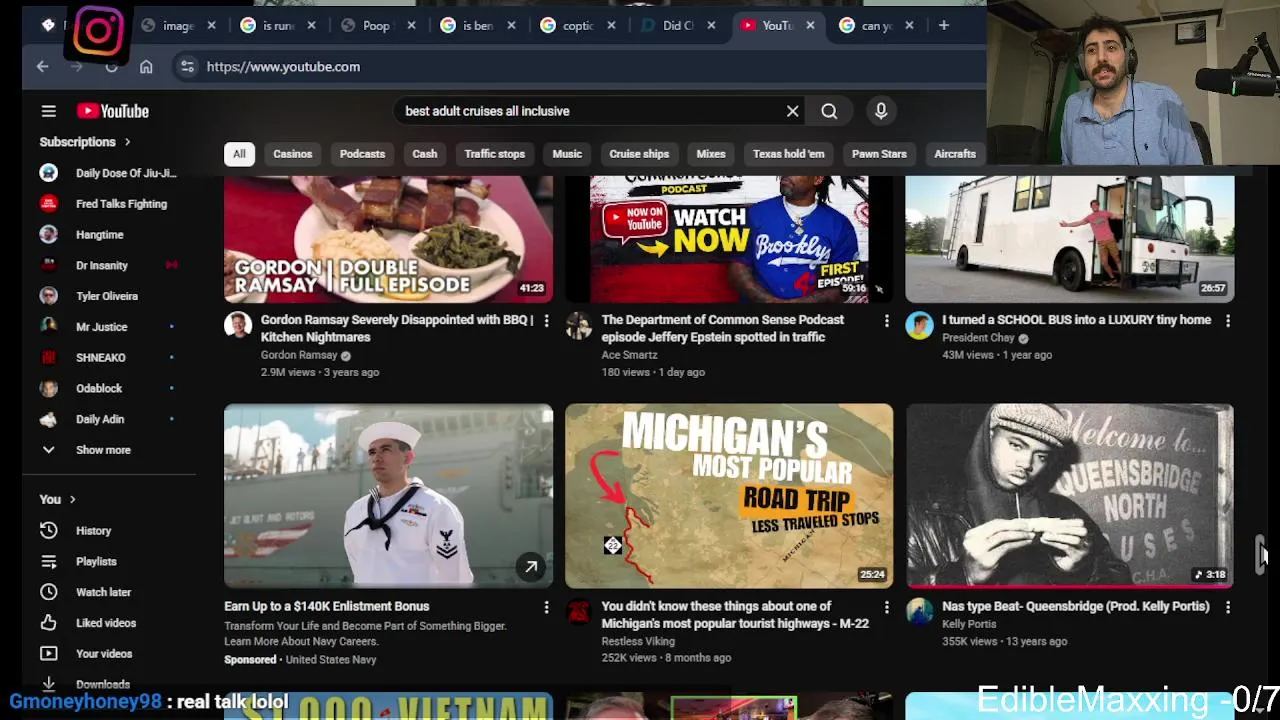The image size is (1280, 720).
Task: Play Michigan's Most Popular Road Trip thumbnail
Action: coord(729,495)
